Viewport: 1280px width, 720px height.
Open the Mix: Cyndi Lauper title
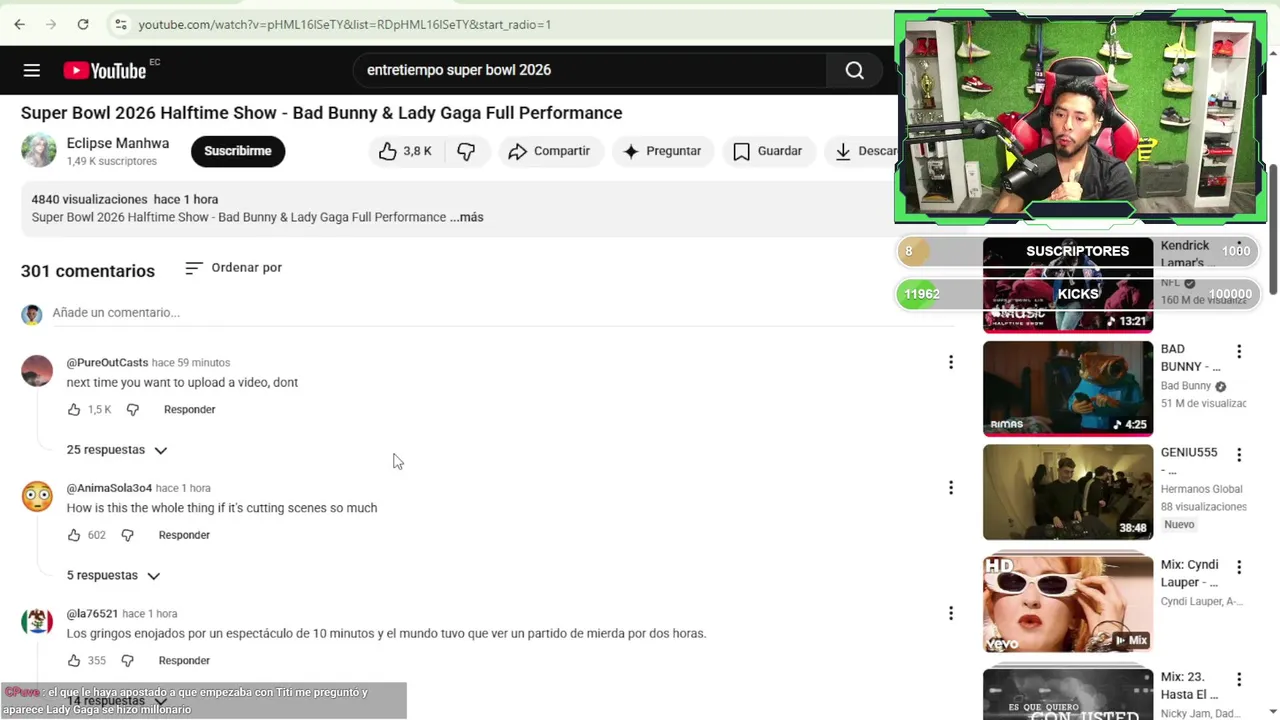pos(1190,573)
